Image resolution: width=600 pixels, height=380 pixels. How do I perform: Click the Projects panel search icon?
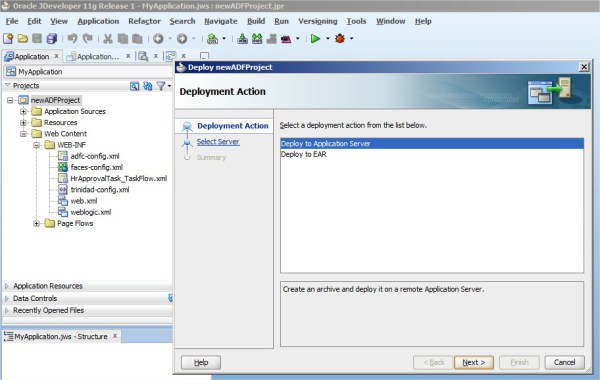(134, 86)
